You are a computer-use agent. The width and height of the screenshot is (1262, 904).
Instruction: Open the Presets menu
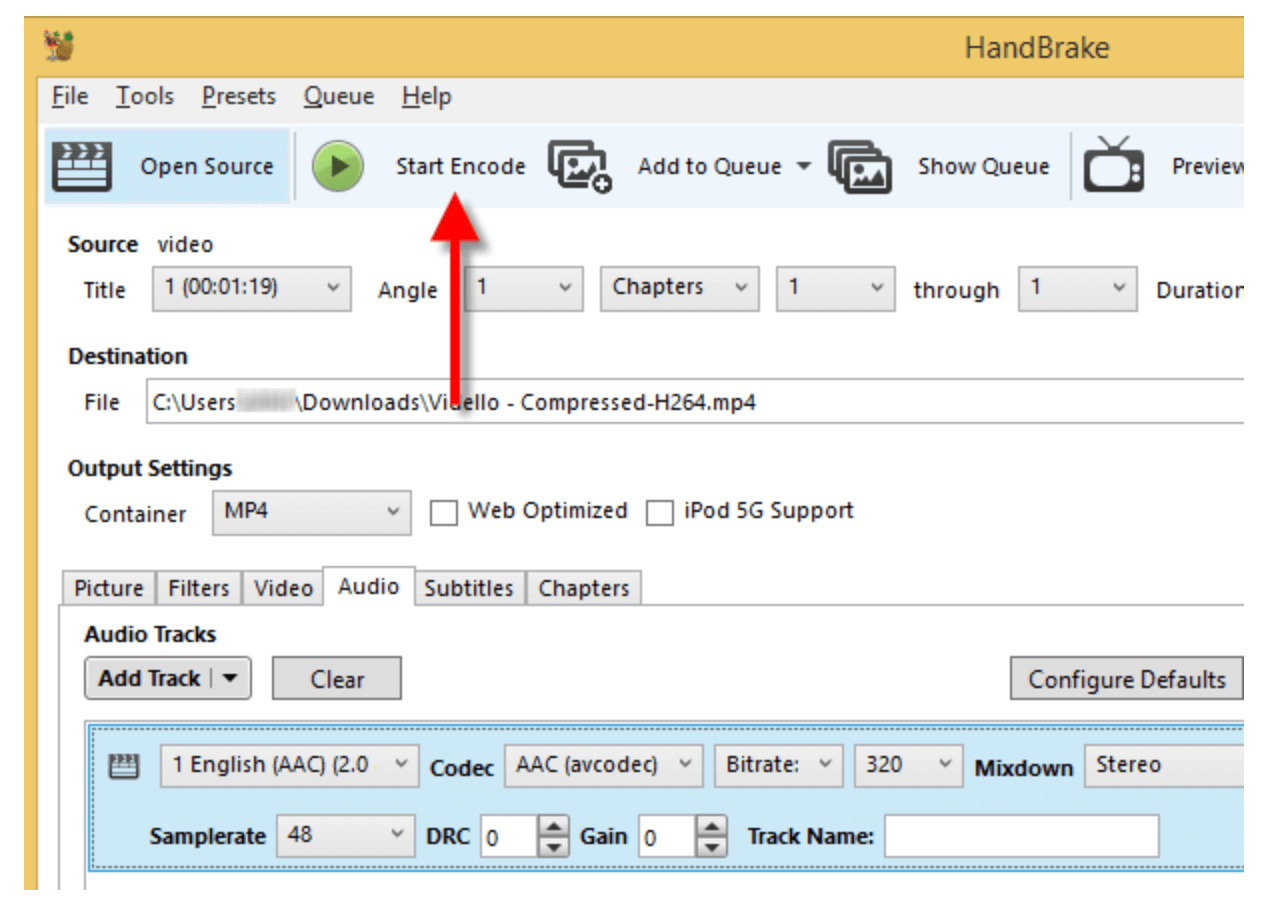tap(239, 96)
